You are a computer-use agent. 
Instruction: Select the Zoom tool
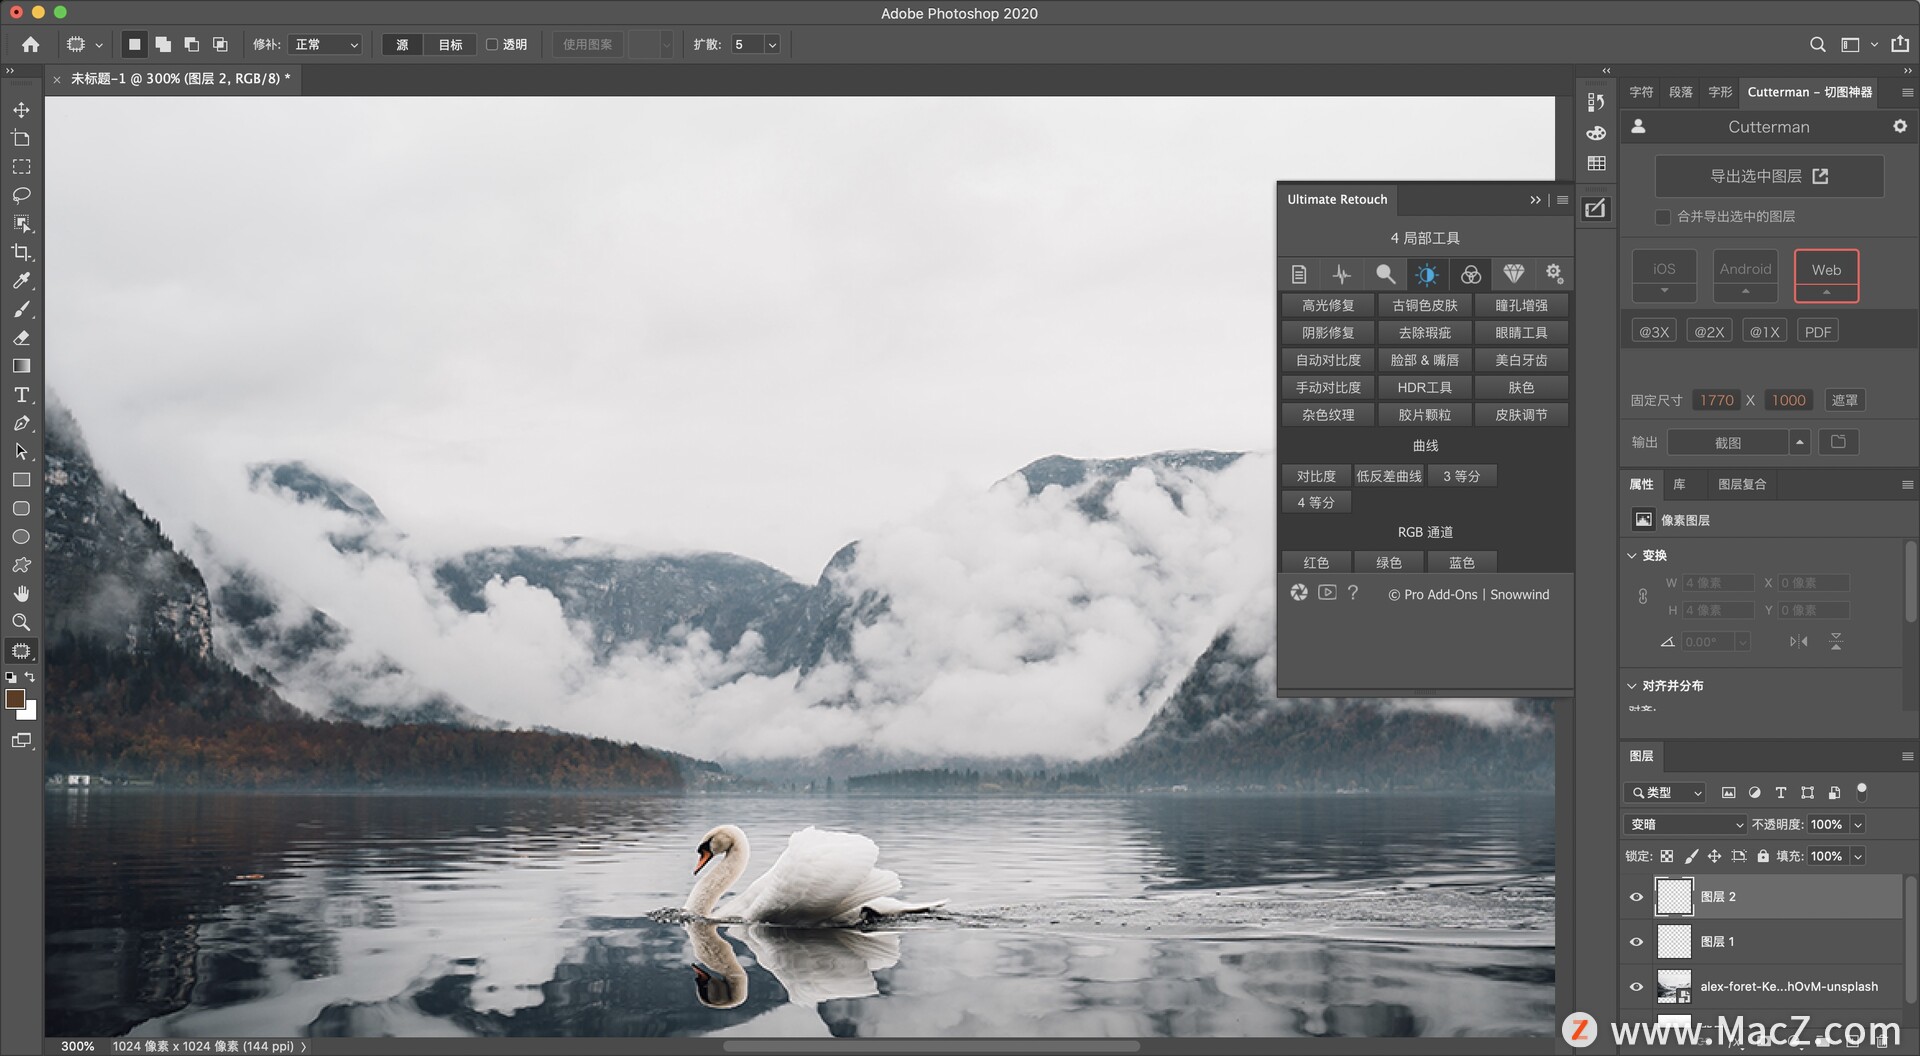pos(21,622)
